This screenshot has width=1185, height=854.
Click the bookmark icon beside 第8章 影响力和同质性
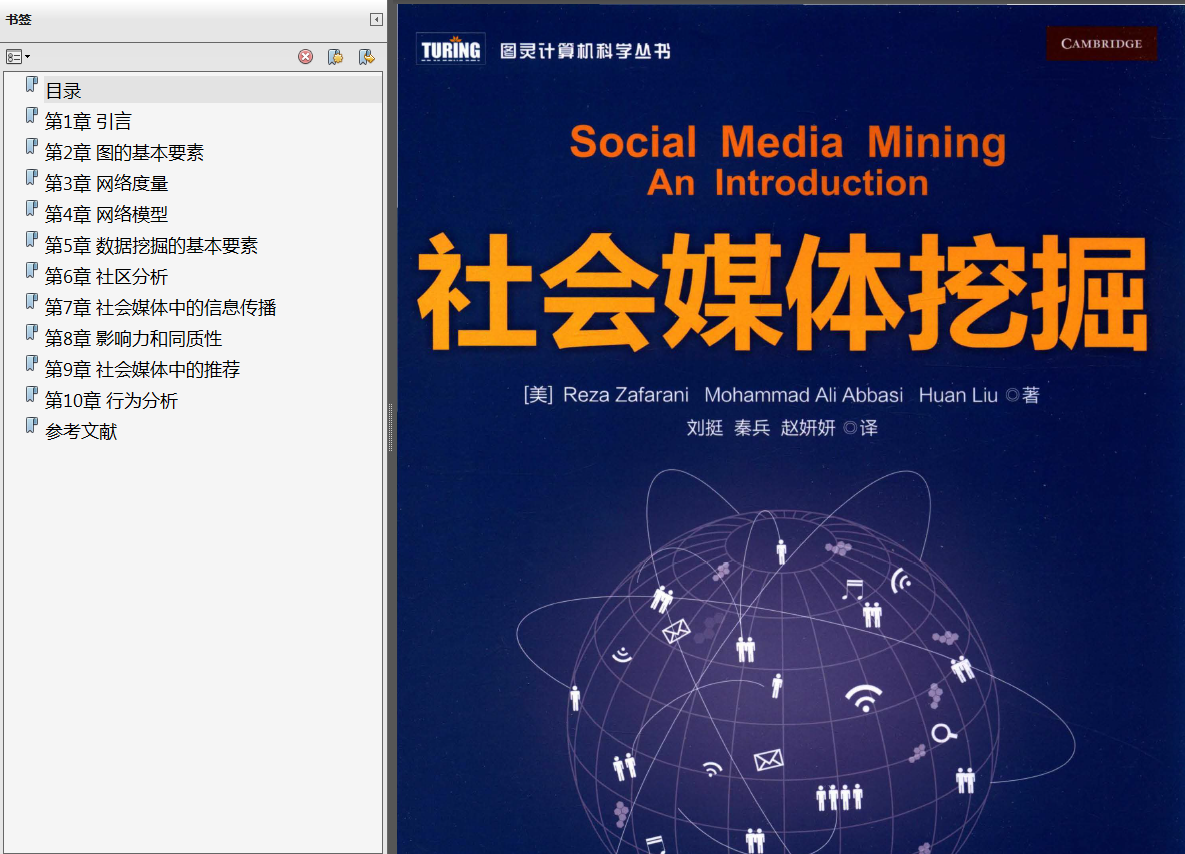(31, 333)
